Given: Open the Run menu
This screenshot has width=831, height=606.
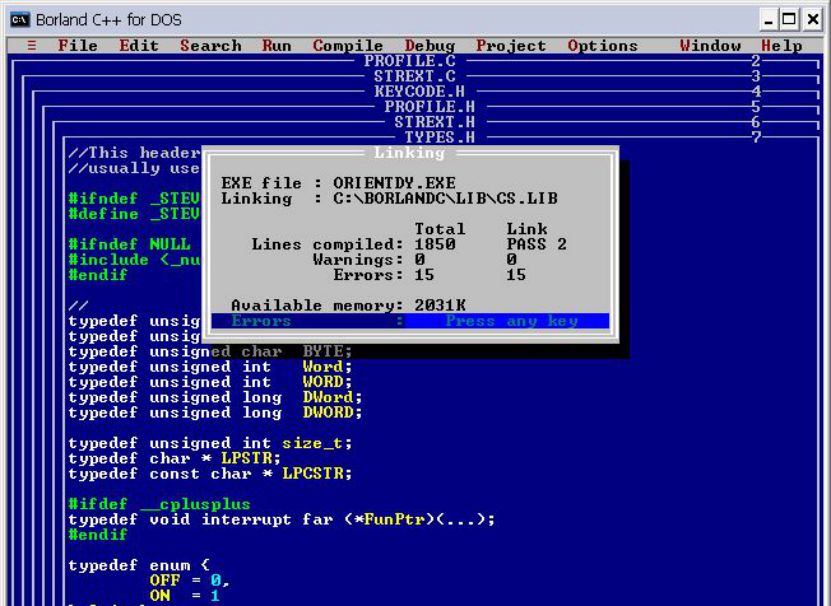Looking at the screenshot, I should pyautogui.click(x=275, y=46).
